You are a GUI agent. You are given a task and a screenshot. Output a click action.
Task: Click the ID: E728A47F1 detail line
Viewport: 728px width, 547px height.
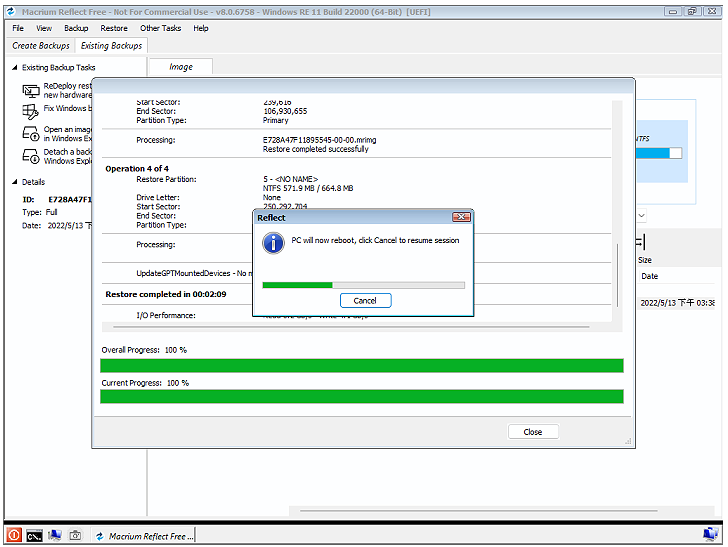point(57,199)
